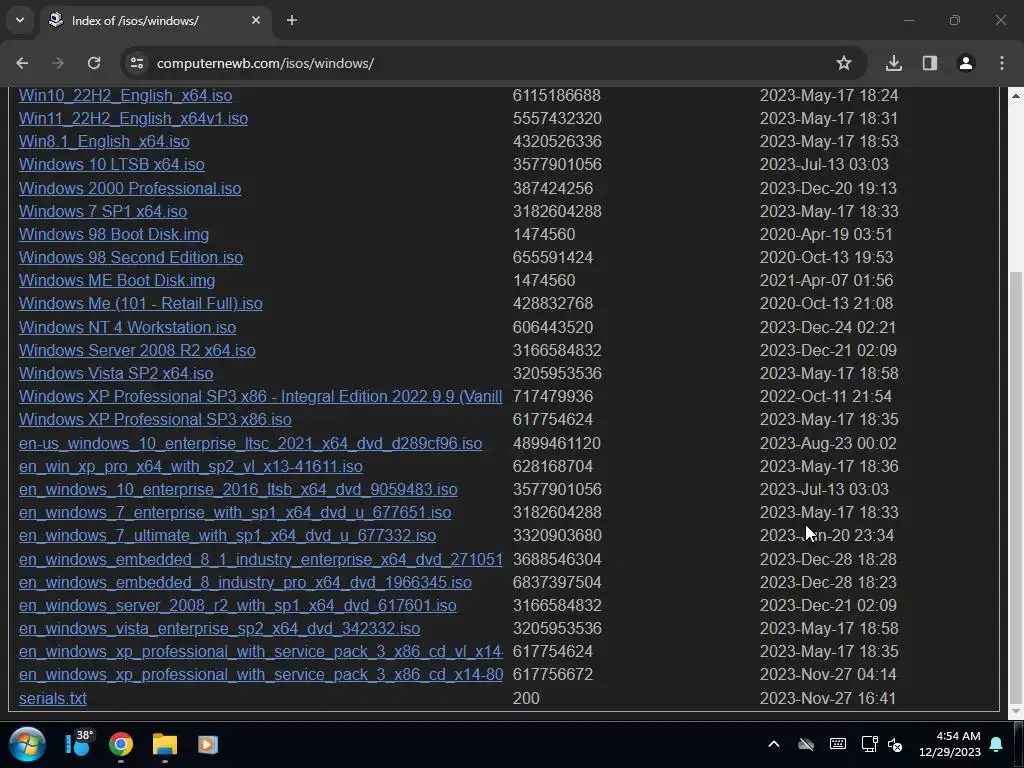Click the Chrome taskbar icon
This screenshot has width=1024, height=768.
click(121, 744)
